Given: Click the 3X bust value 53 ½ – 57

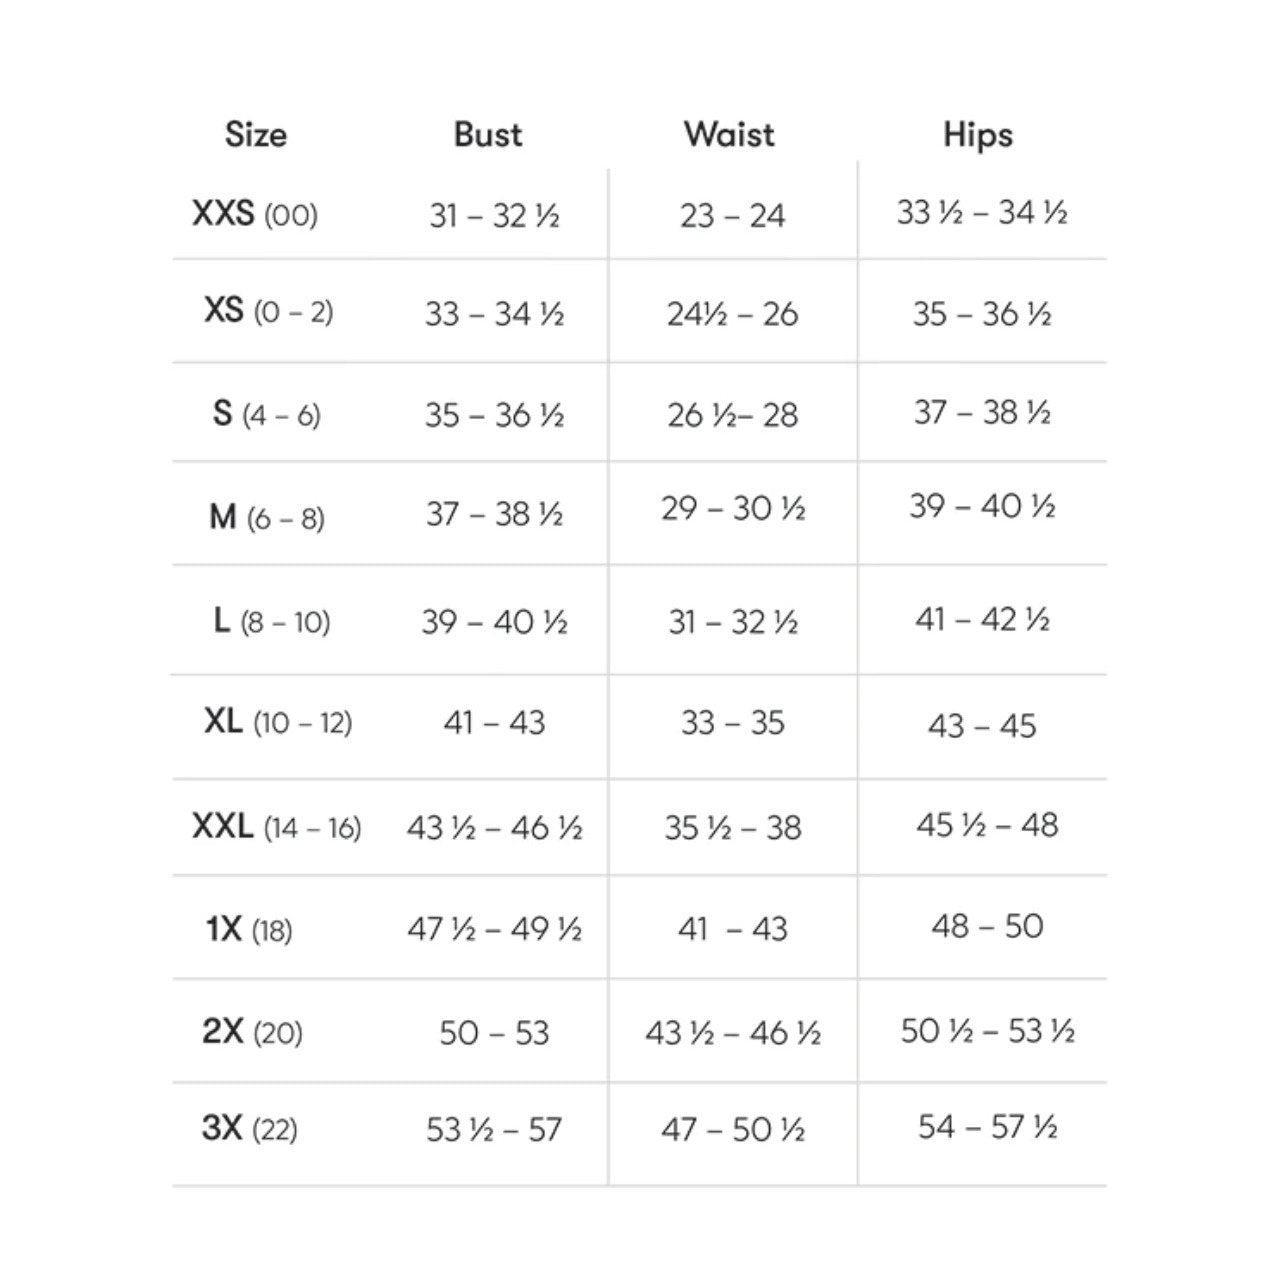Looking at the screenshot, I should click(494, 1130).
